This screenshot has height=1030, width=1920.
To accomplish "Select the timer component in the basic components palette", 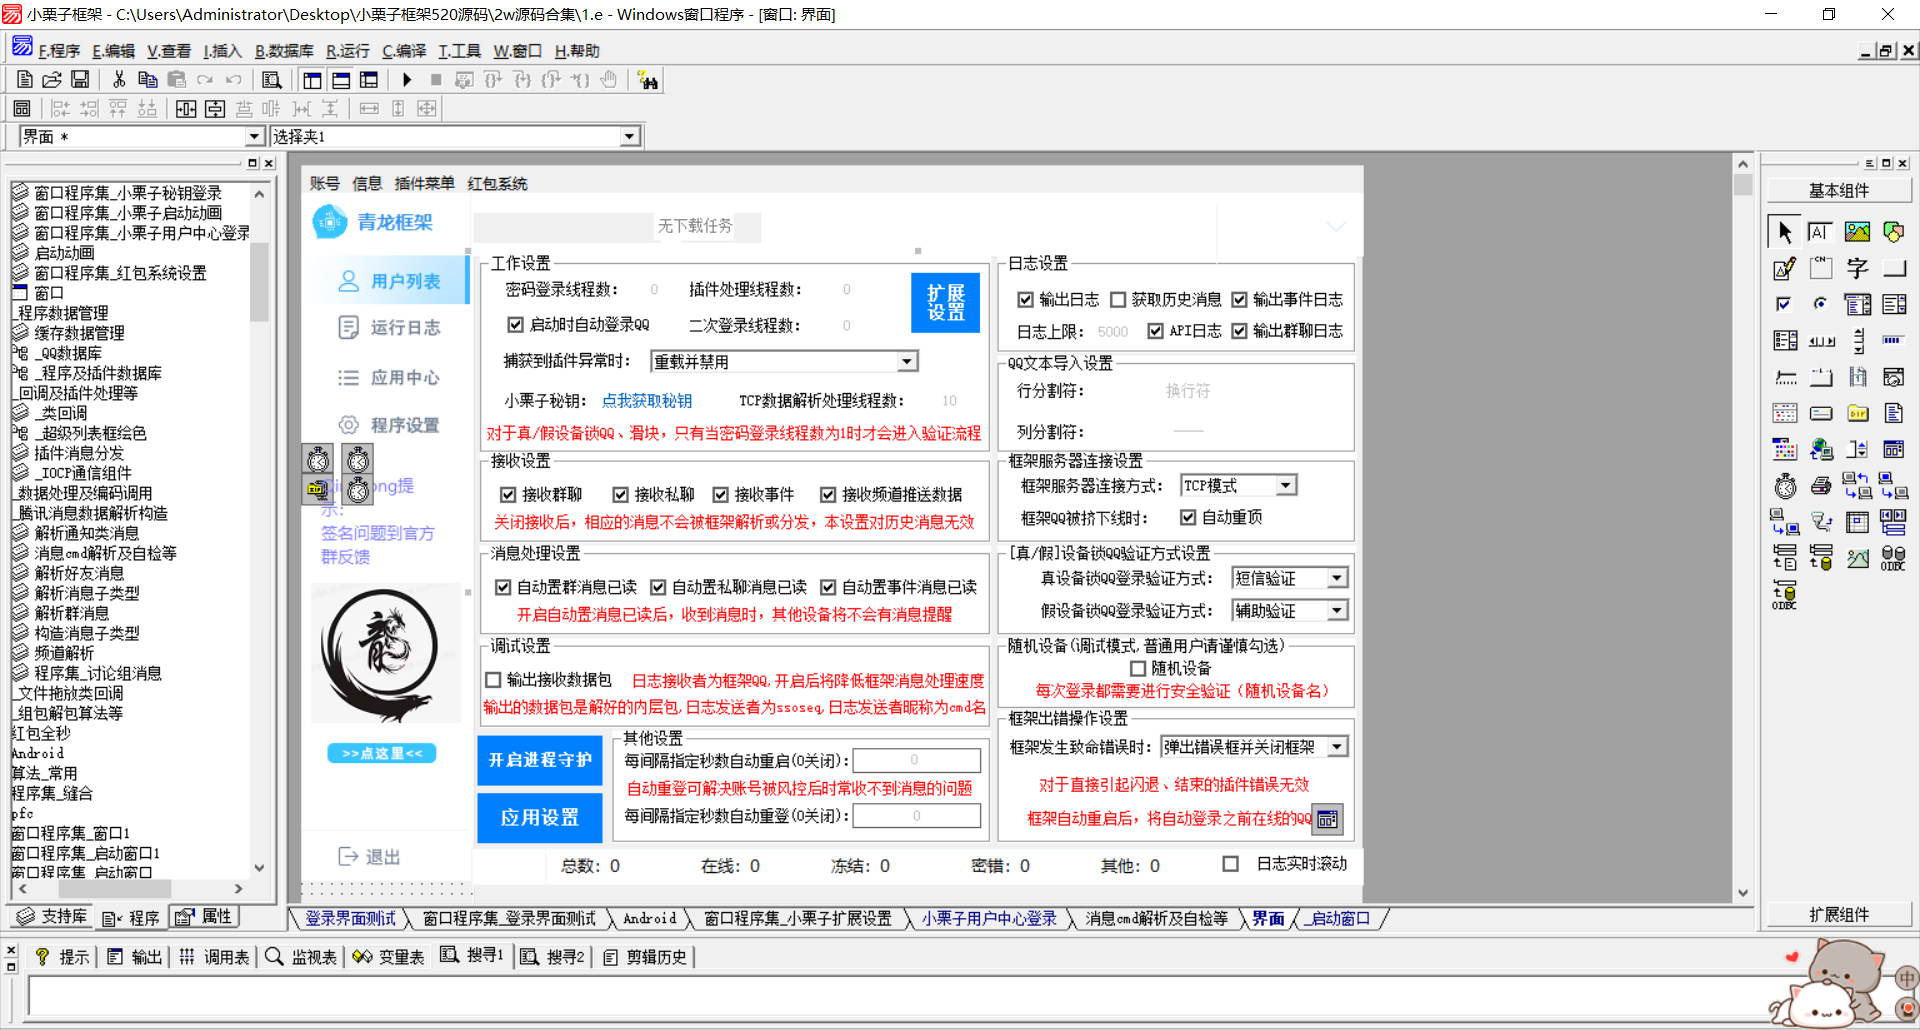I will click(1784, 485).
